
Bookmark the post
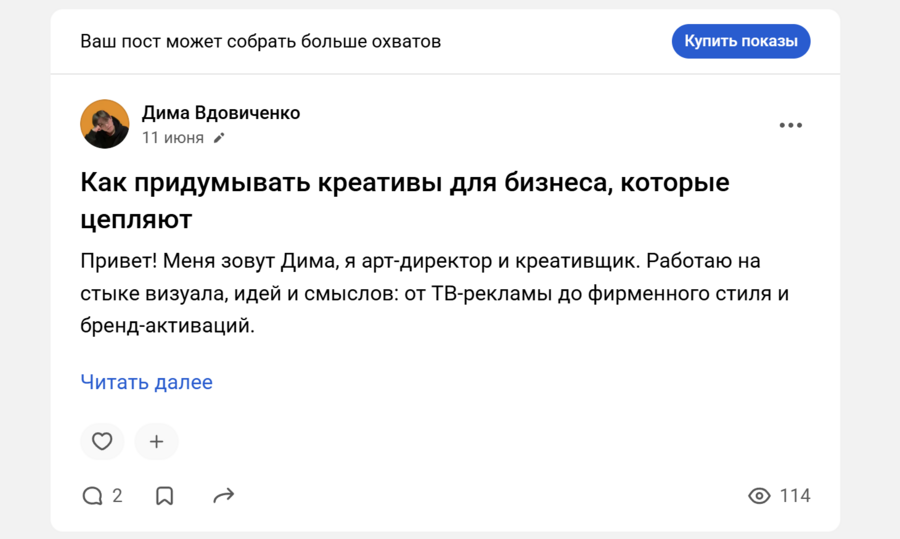tap(165, 496)
